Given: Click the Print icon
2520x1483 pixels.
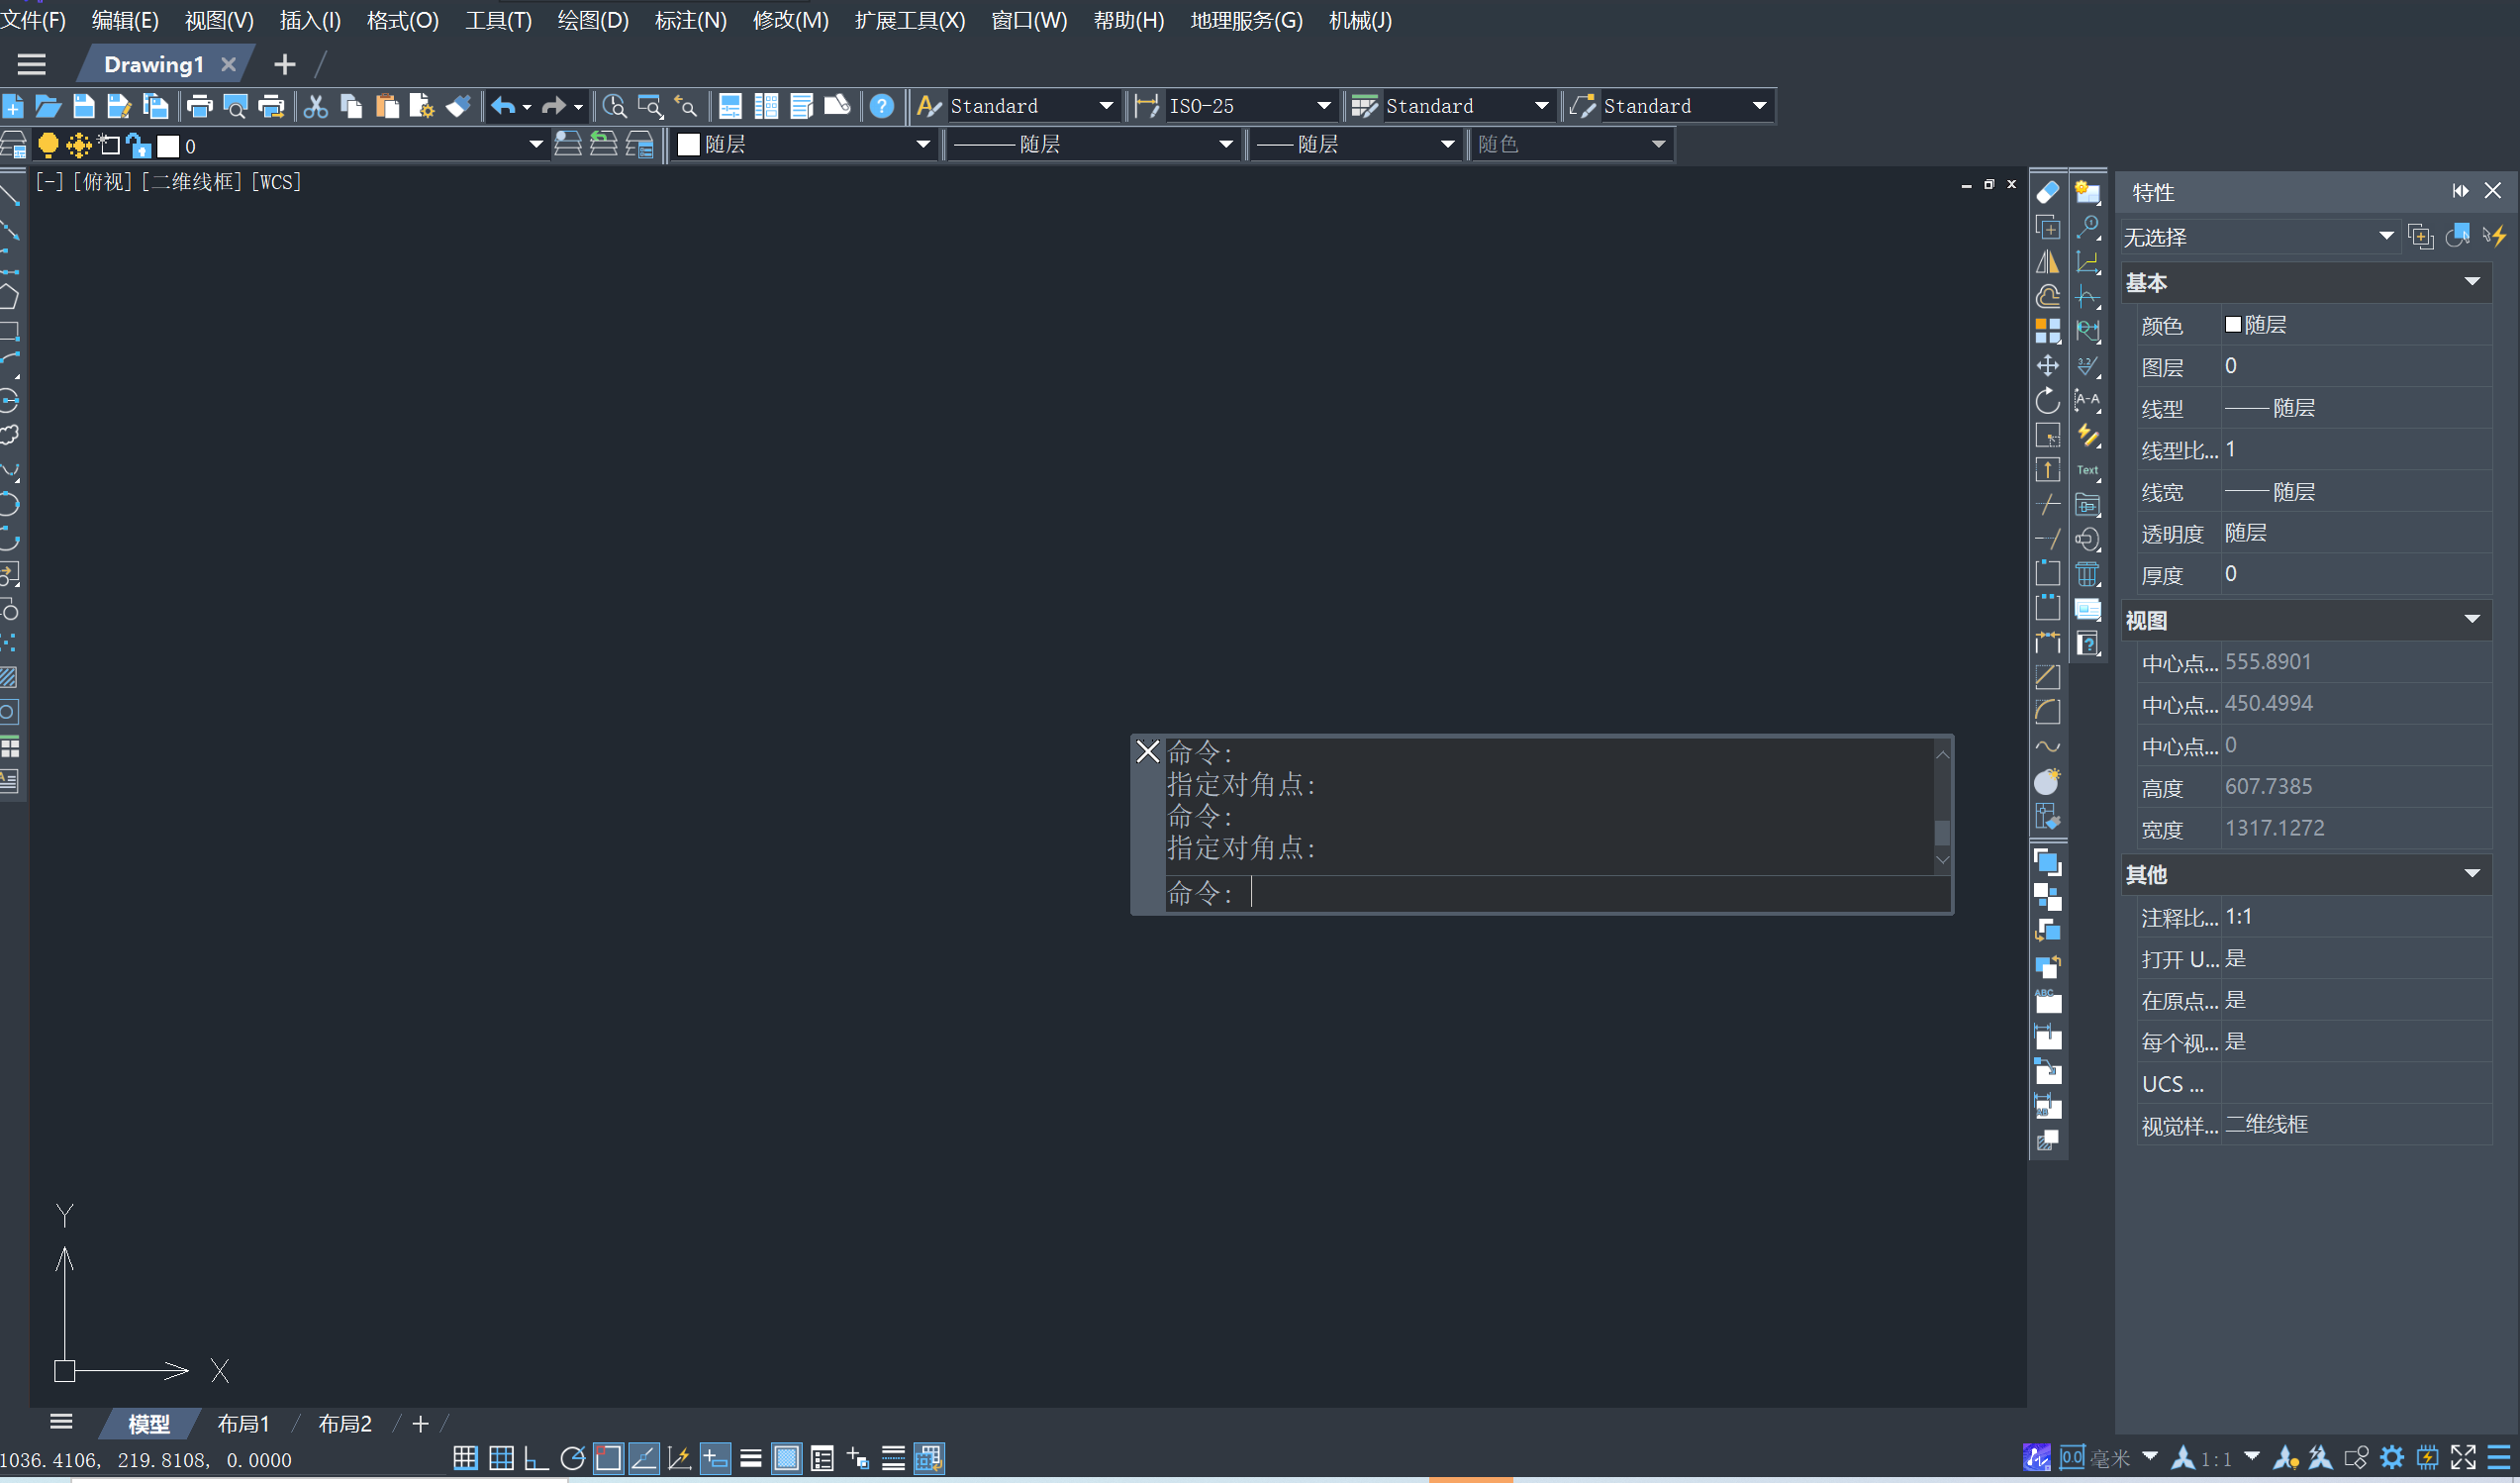Looking at the screenshot, I should (199, 106).
